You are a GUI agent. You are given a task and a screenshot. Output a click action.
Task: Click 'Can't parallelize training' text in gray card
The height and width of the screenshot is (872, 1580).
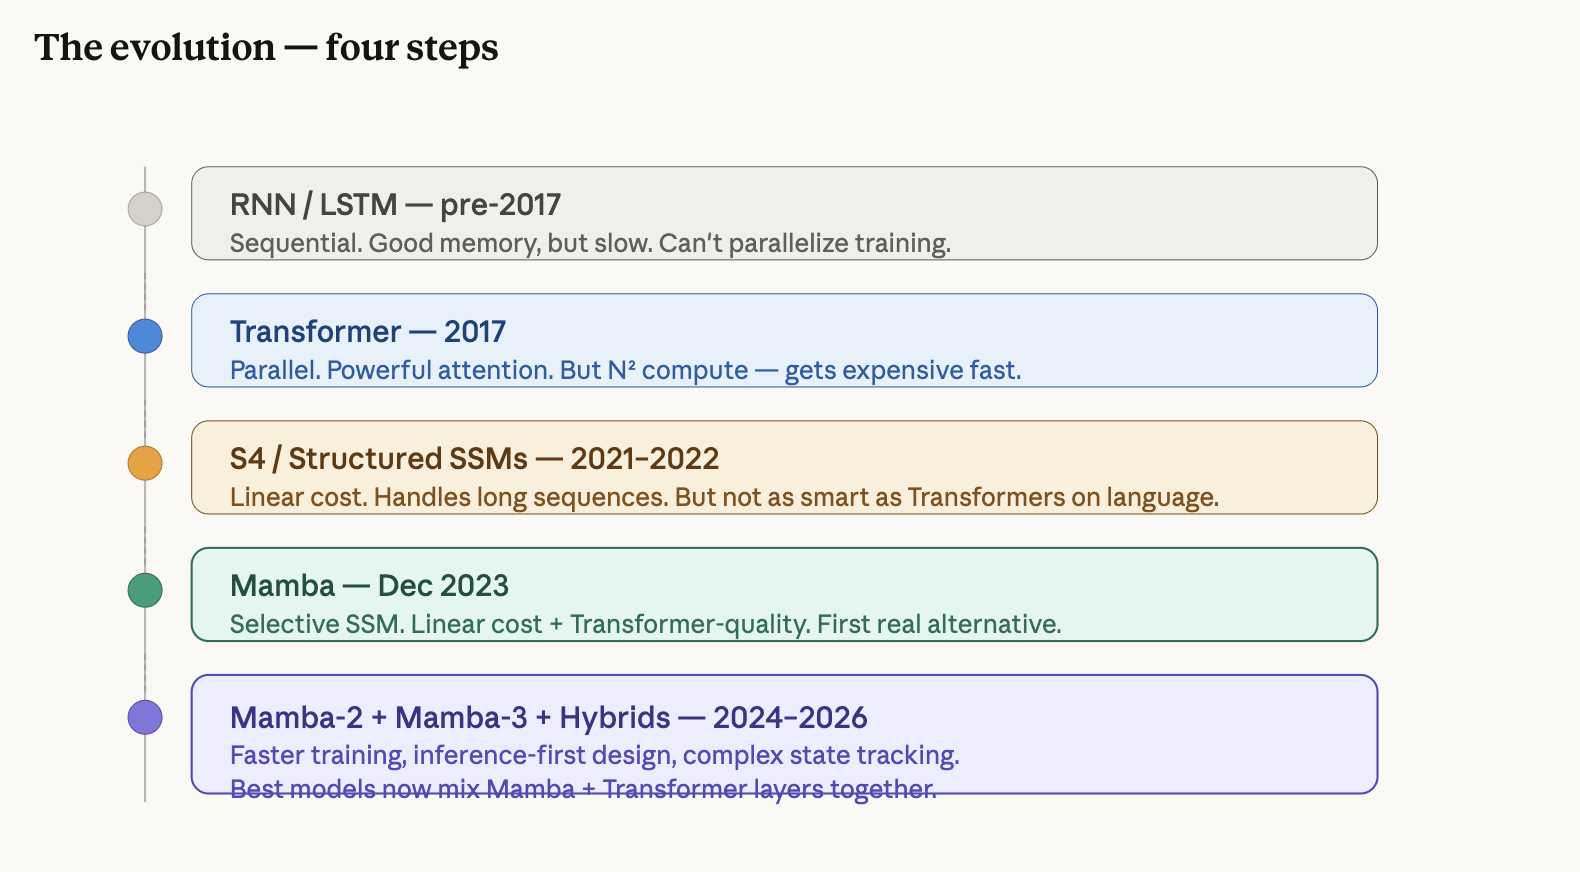805,243
